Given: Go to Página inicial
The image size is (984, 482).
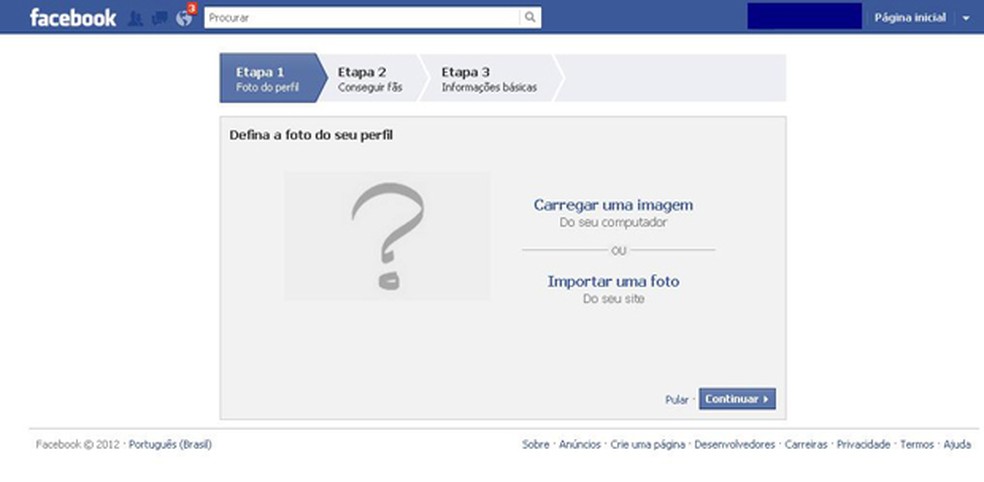Looking at the screenshot, I should pos(910,18).
